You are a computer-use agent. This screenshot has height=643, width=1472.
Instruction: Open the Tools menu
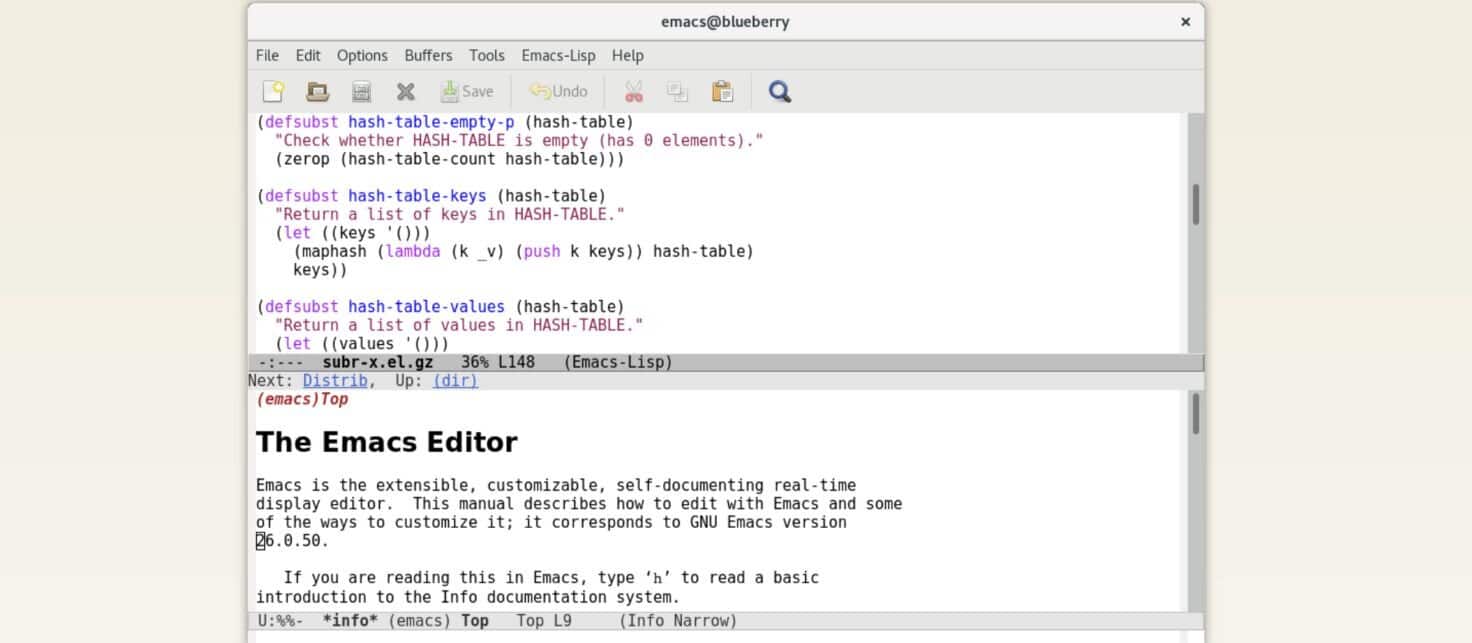click(x=486, y=55)
